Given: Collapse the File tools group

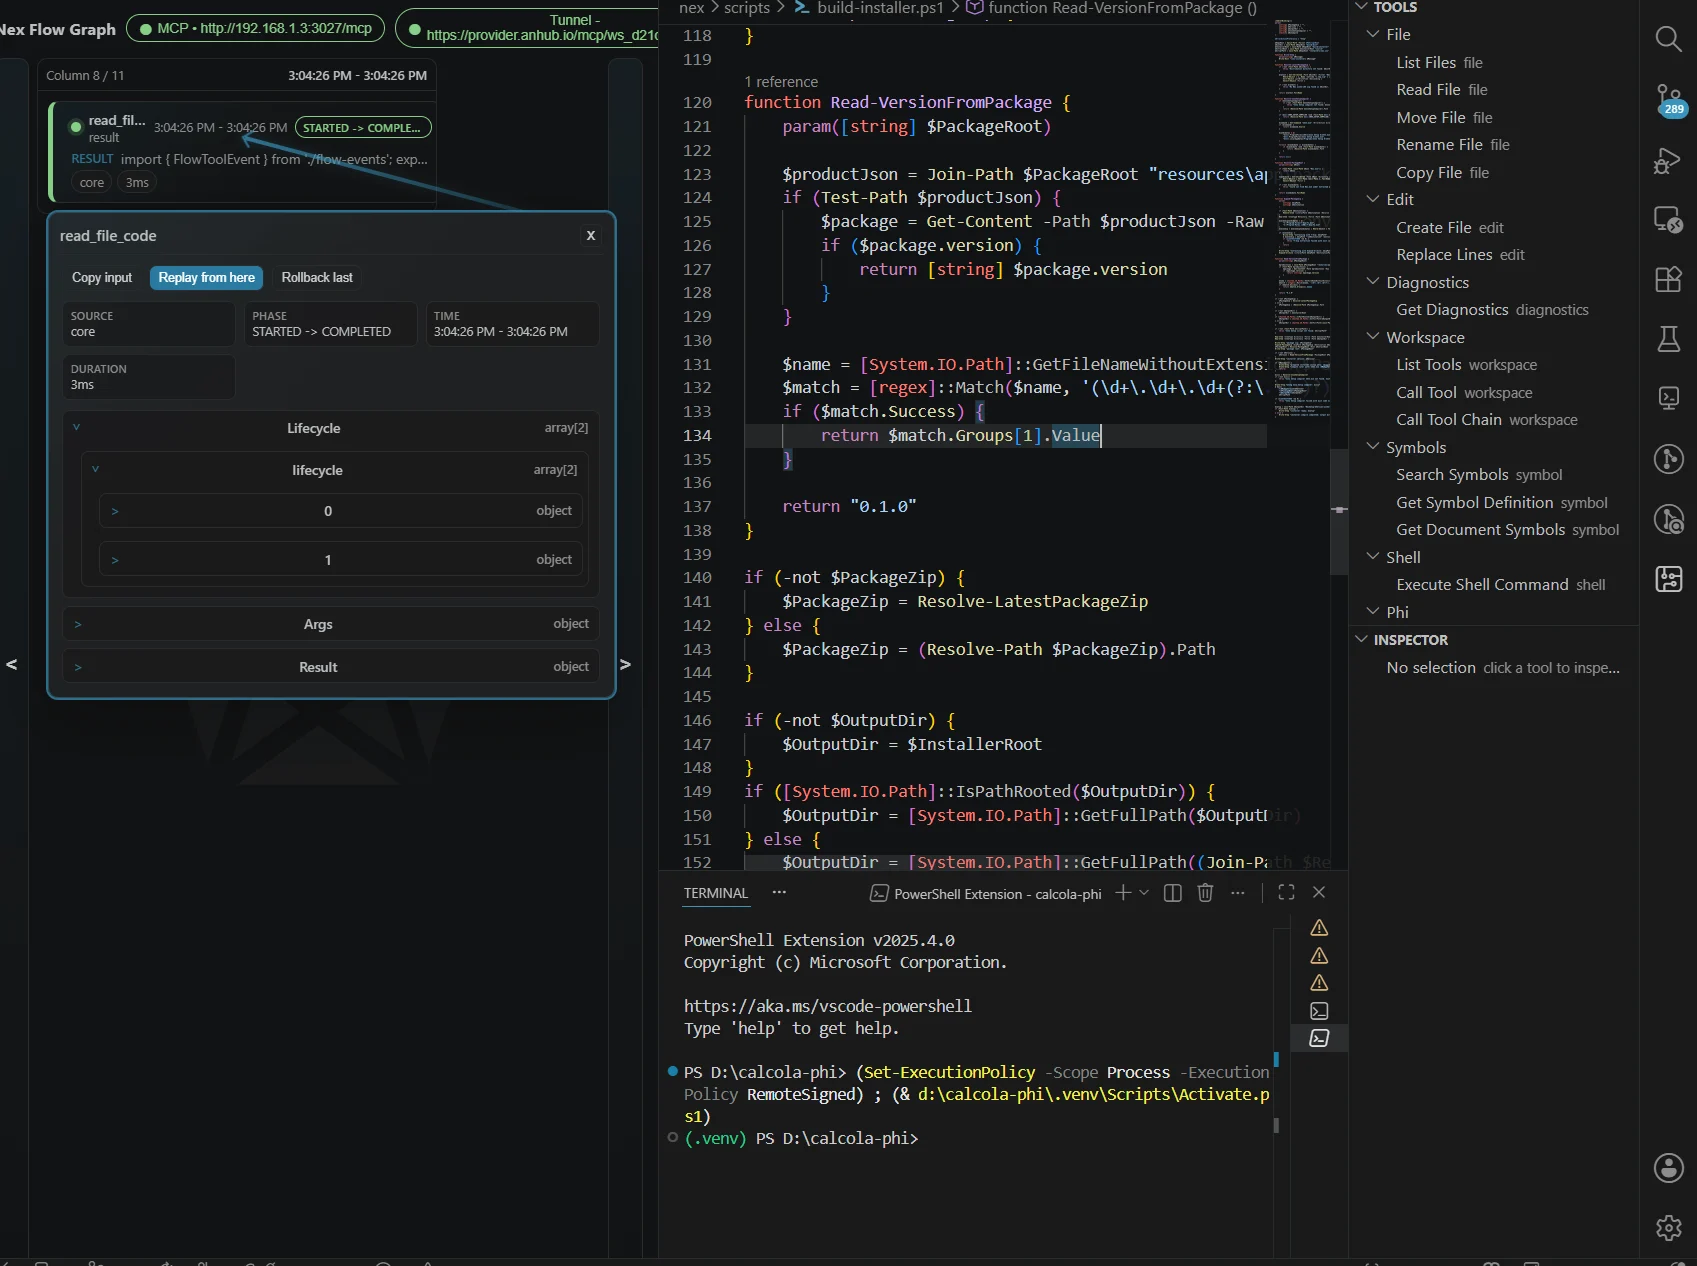Looking at the screenshot, I should point(1373,34).
